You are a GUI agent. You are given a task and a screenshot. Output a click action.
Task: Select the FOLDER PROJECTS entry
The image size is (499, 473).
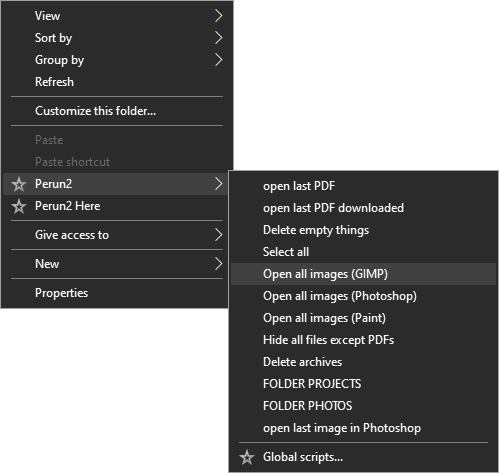click(363, 384)
